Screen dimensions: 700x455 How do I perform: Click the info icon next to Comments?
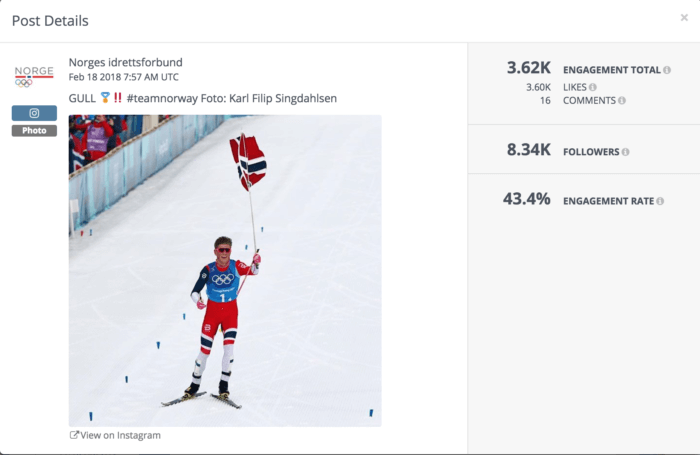coord(622,101)
